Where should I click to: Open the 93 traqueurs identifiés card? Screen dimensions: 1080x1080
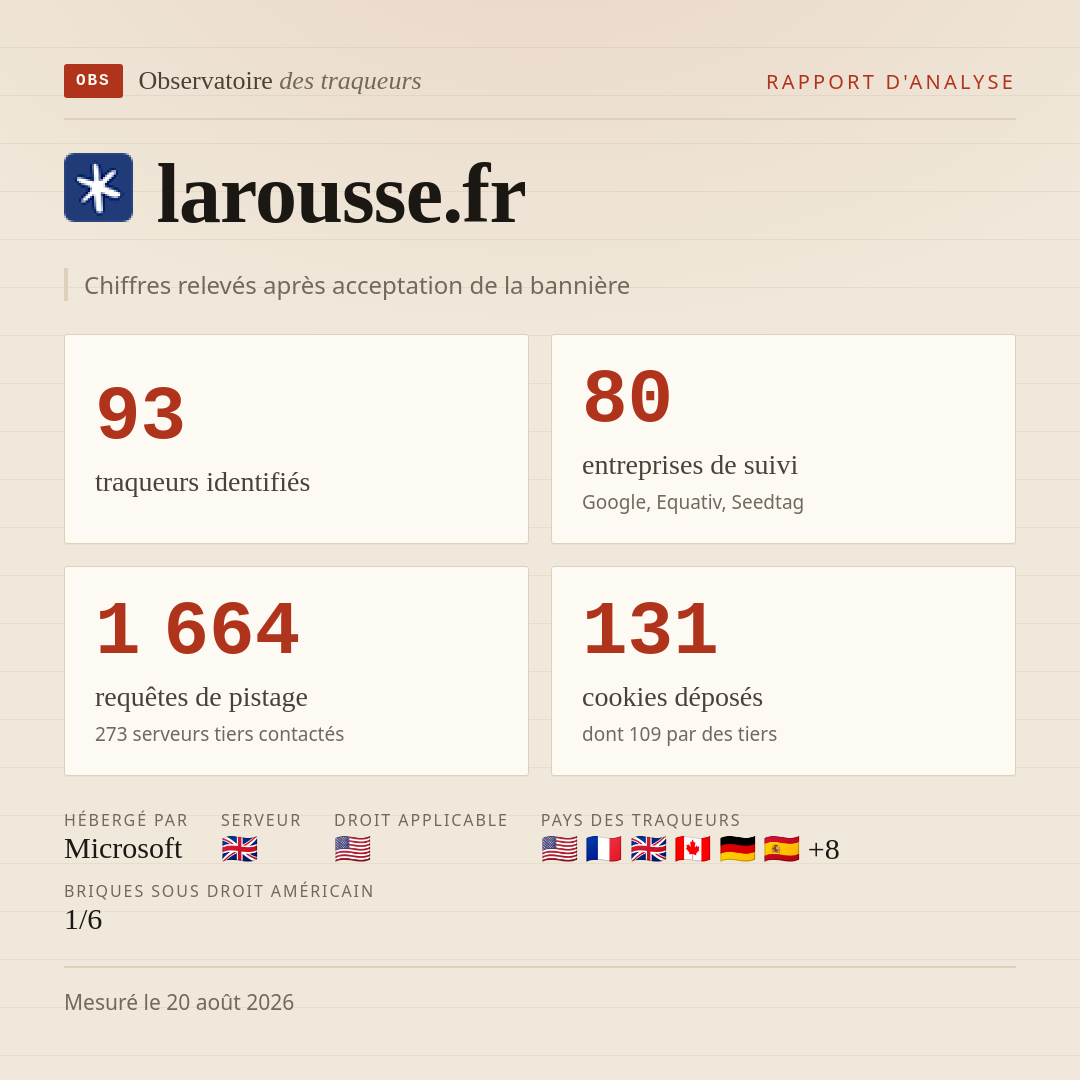(x=296, y=439)
